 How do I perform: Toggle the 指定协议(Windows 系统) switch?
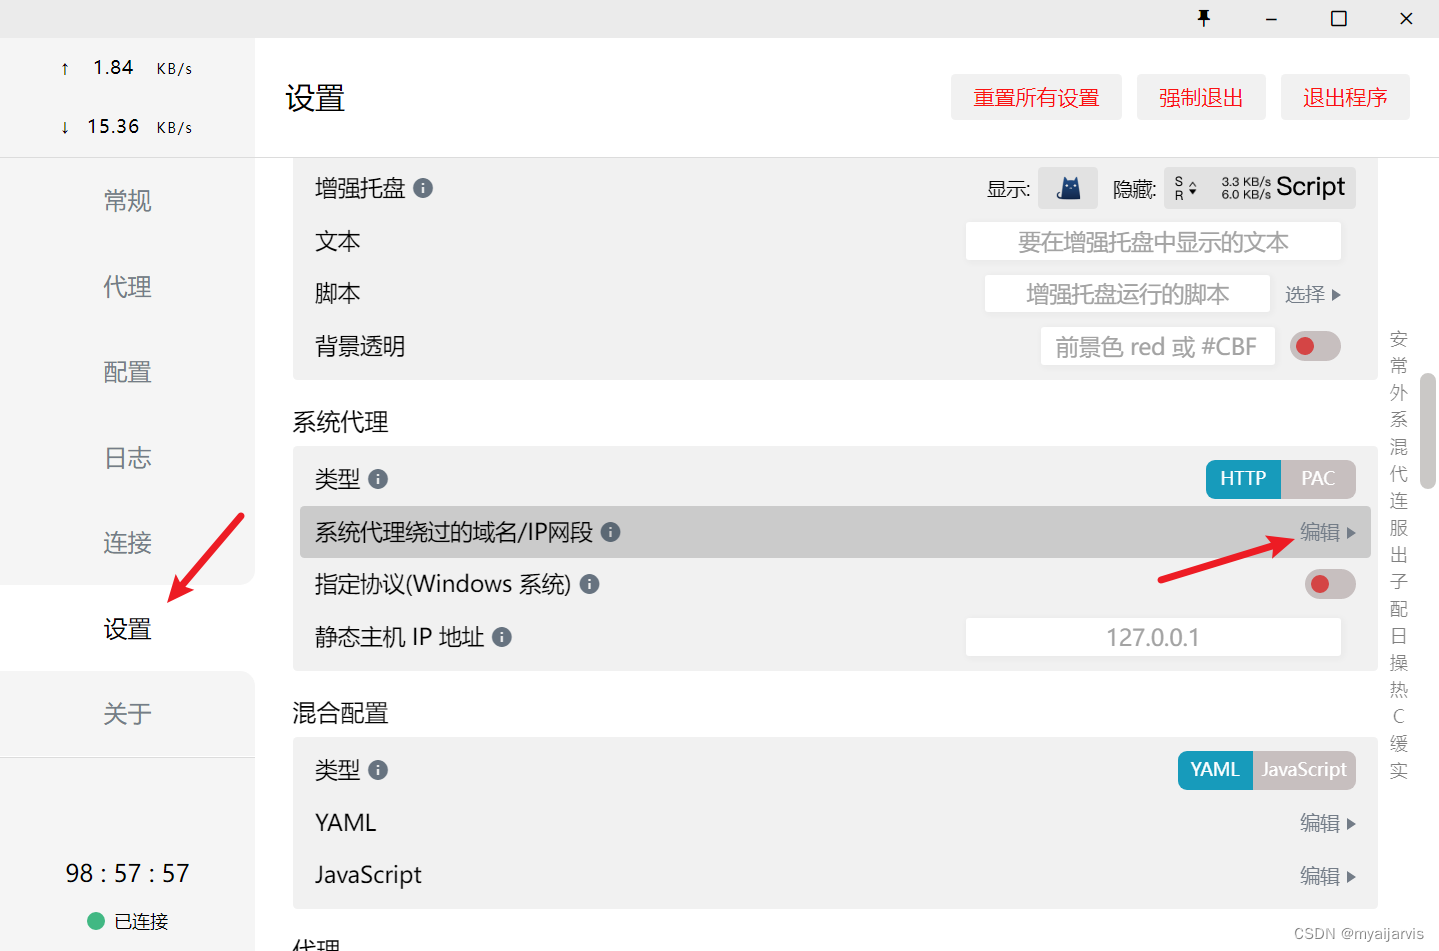click(1330, 584)
